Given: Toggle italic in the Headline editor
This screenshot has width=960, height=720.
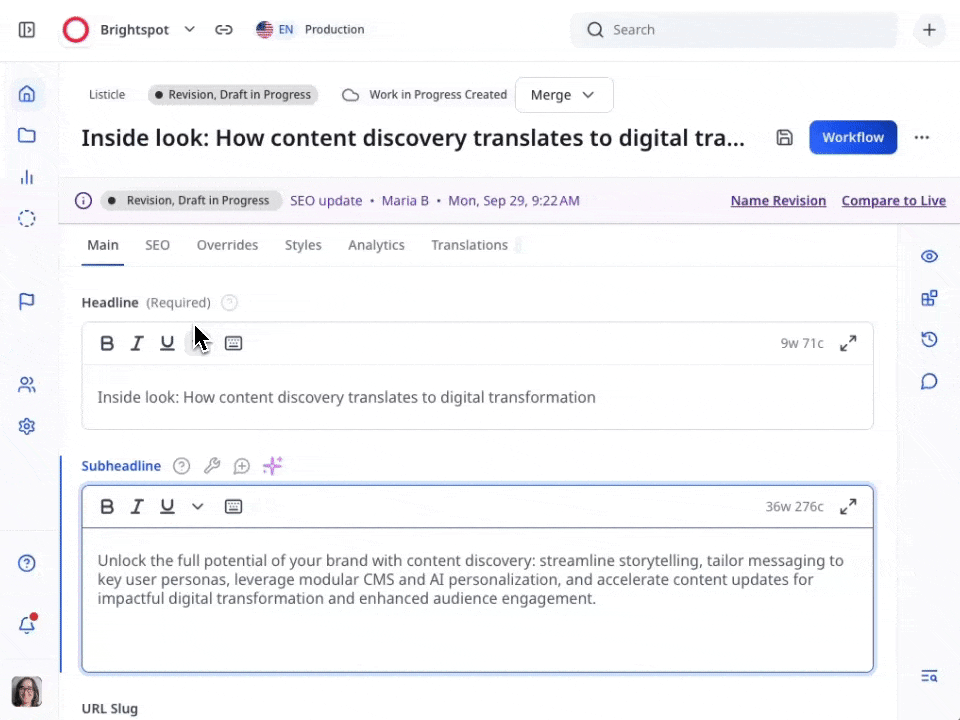Looking at the screenshot, I should point(137,343).
